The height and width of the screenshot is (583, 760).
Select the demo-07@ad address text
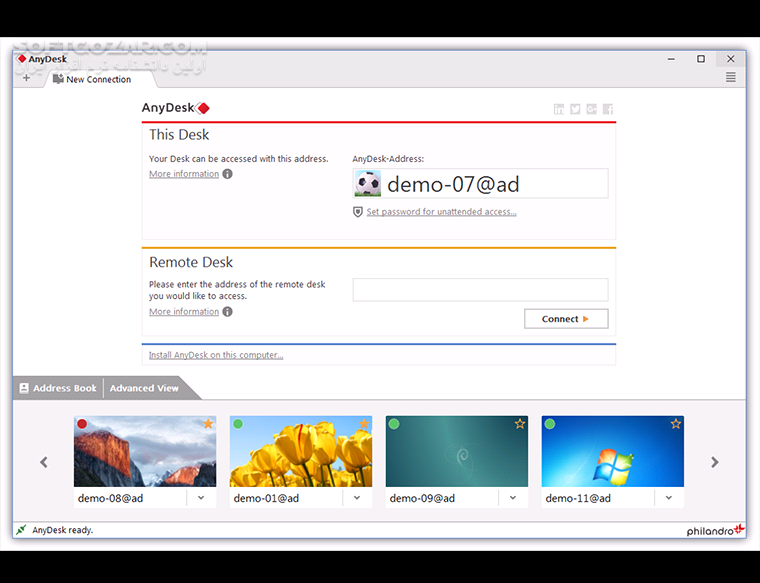click(x=453, y=184)
